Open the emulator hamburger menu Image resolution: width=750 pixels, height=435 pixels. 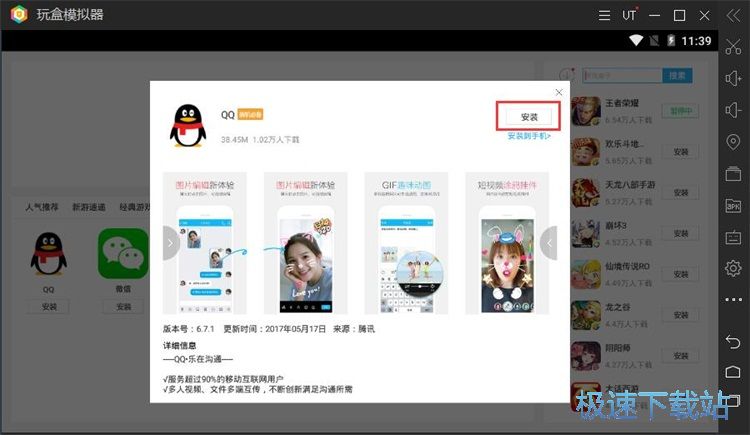coord(604,15)
